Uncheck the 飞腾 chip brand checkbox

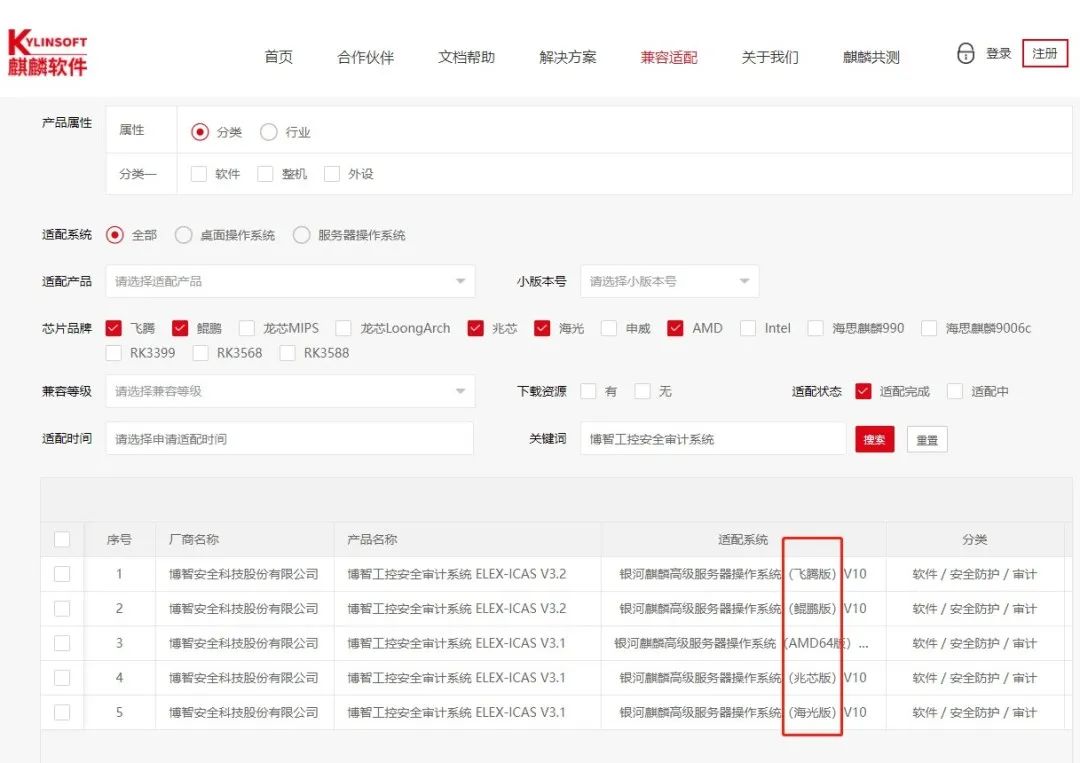(x=114, y=328)
